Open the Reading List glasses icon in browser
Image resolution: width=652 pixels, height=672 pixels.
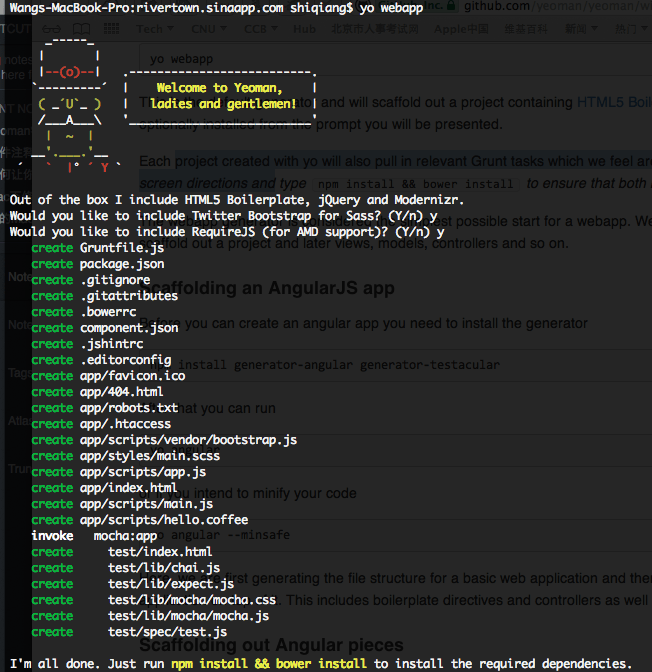pos(51,29)
